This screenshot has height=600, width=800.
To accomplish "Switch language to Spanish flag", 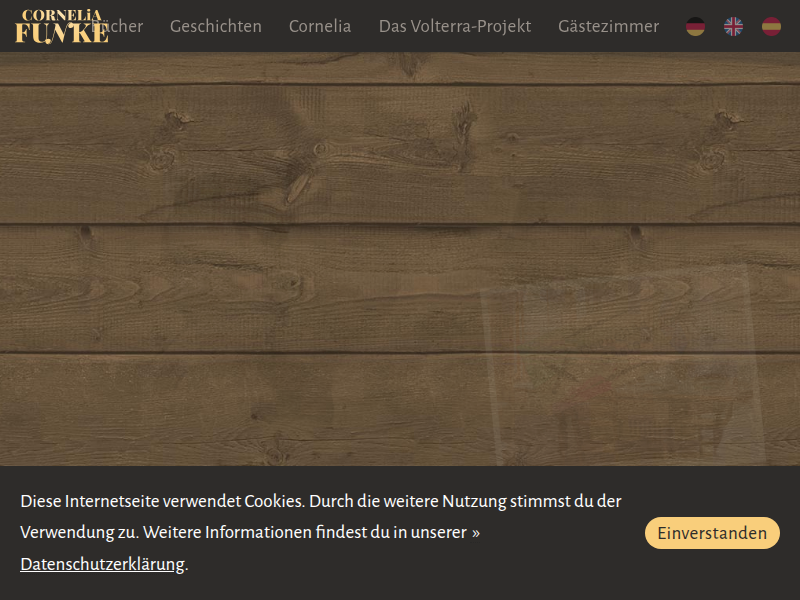I will (x=771, y=27).
